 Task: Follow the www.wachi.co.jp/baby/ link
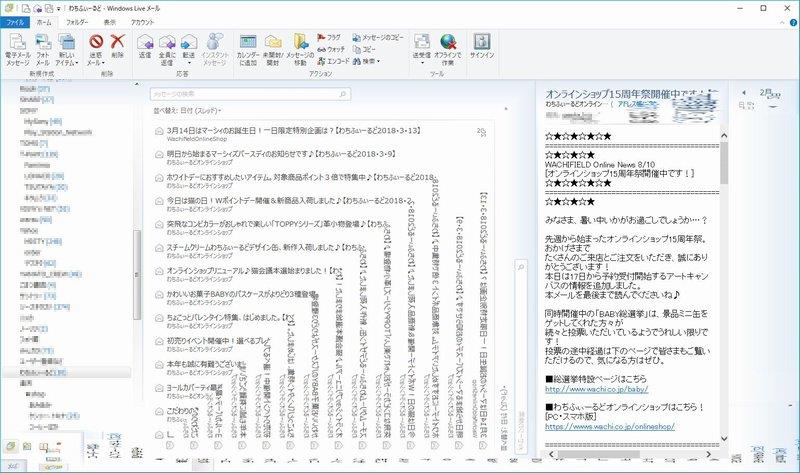pos(596,389)
